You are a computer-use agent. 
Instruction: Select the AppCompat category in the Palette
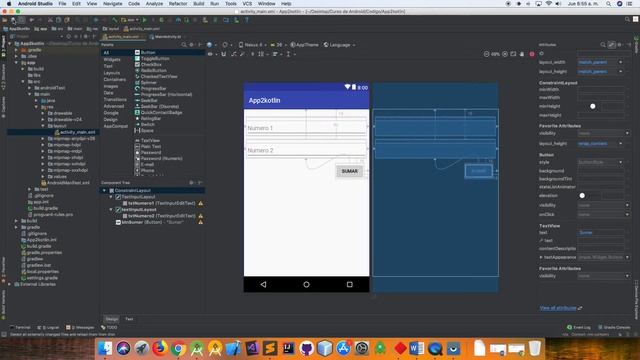point(116,126)
